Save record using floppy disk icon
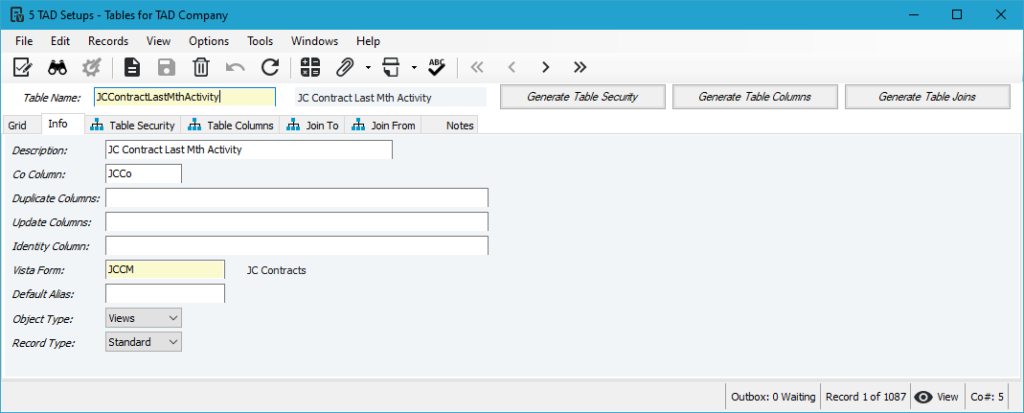This screenshot has width=1024, height=413. pyautogui.click(x=167, y=67)
